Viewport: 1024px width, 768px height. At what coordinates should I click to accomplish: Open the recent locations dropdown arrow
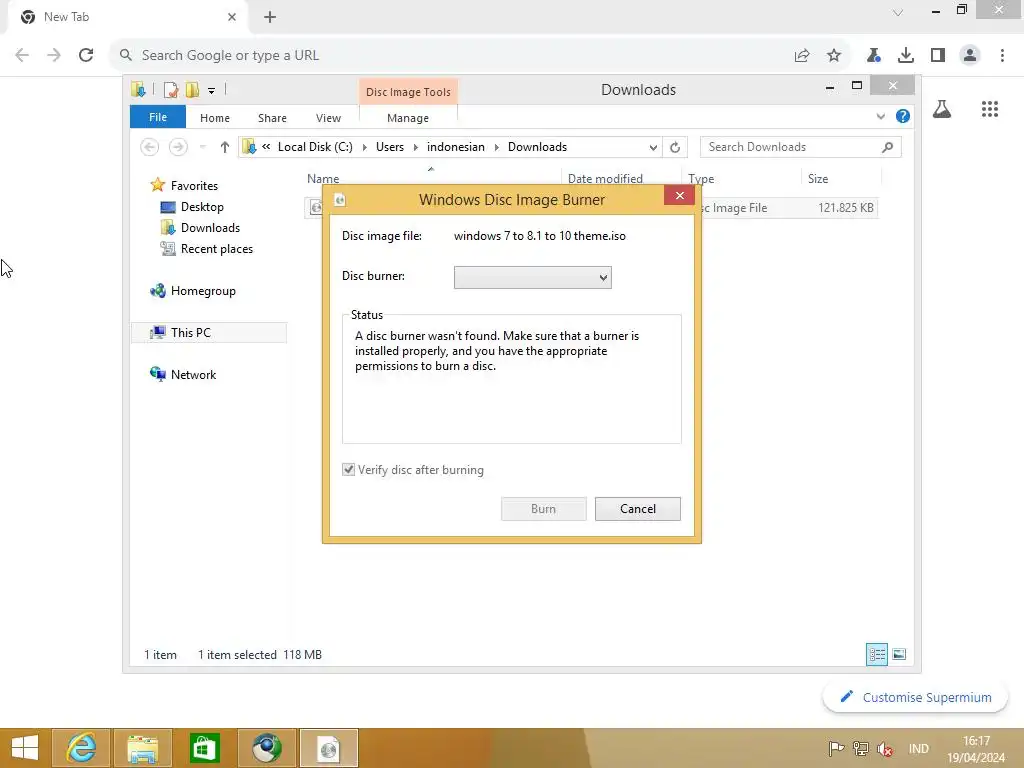[x=202, y=148]
